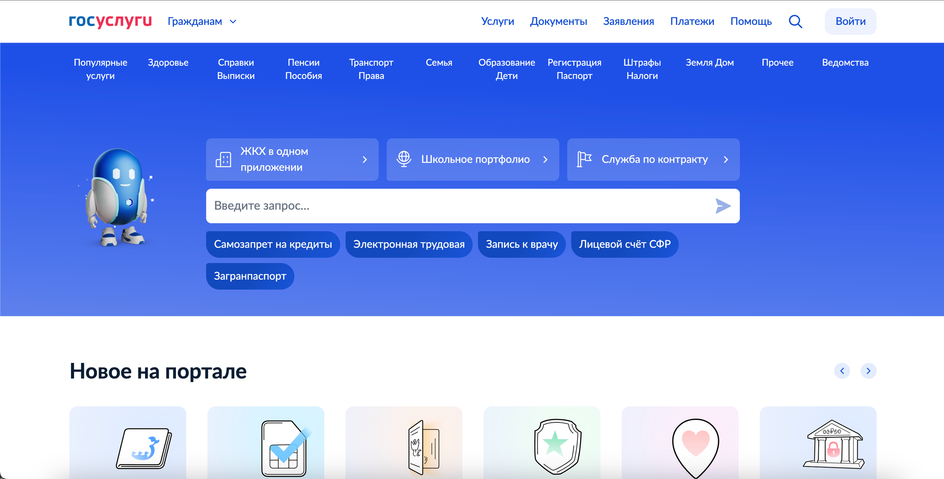Select Земля Дом category

click(x=710, y=63)
